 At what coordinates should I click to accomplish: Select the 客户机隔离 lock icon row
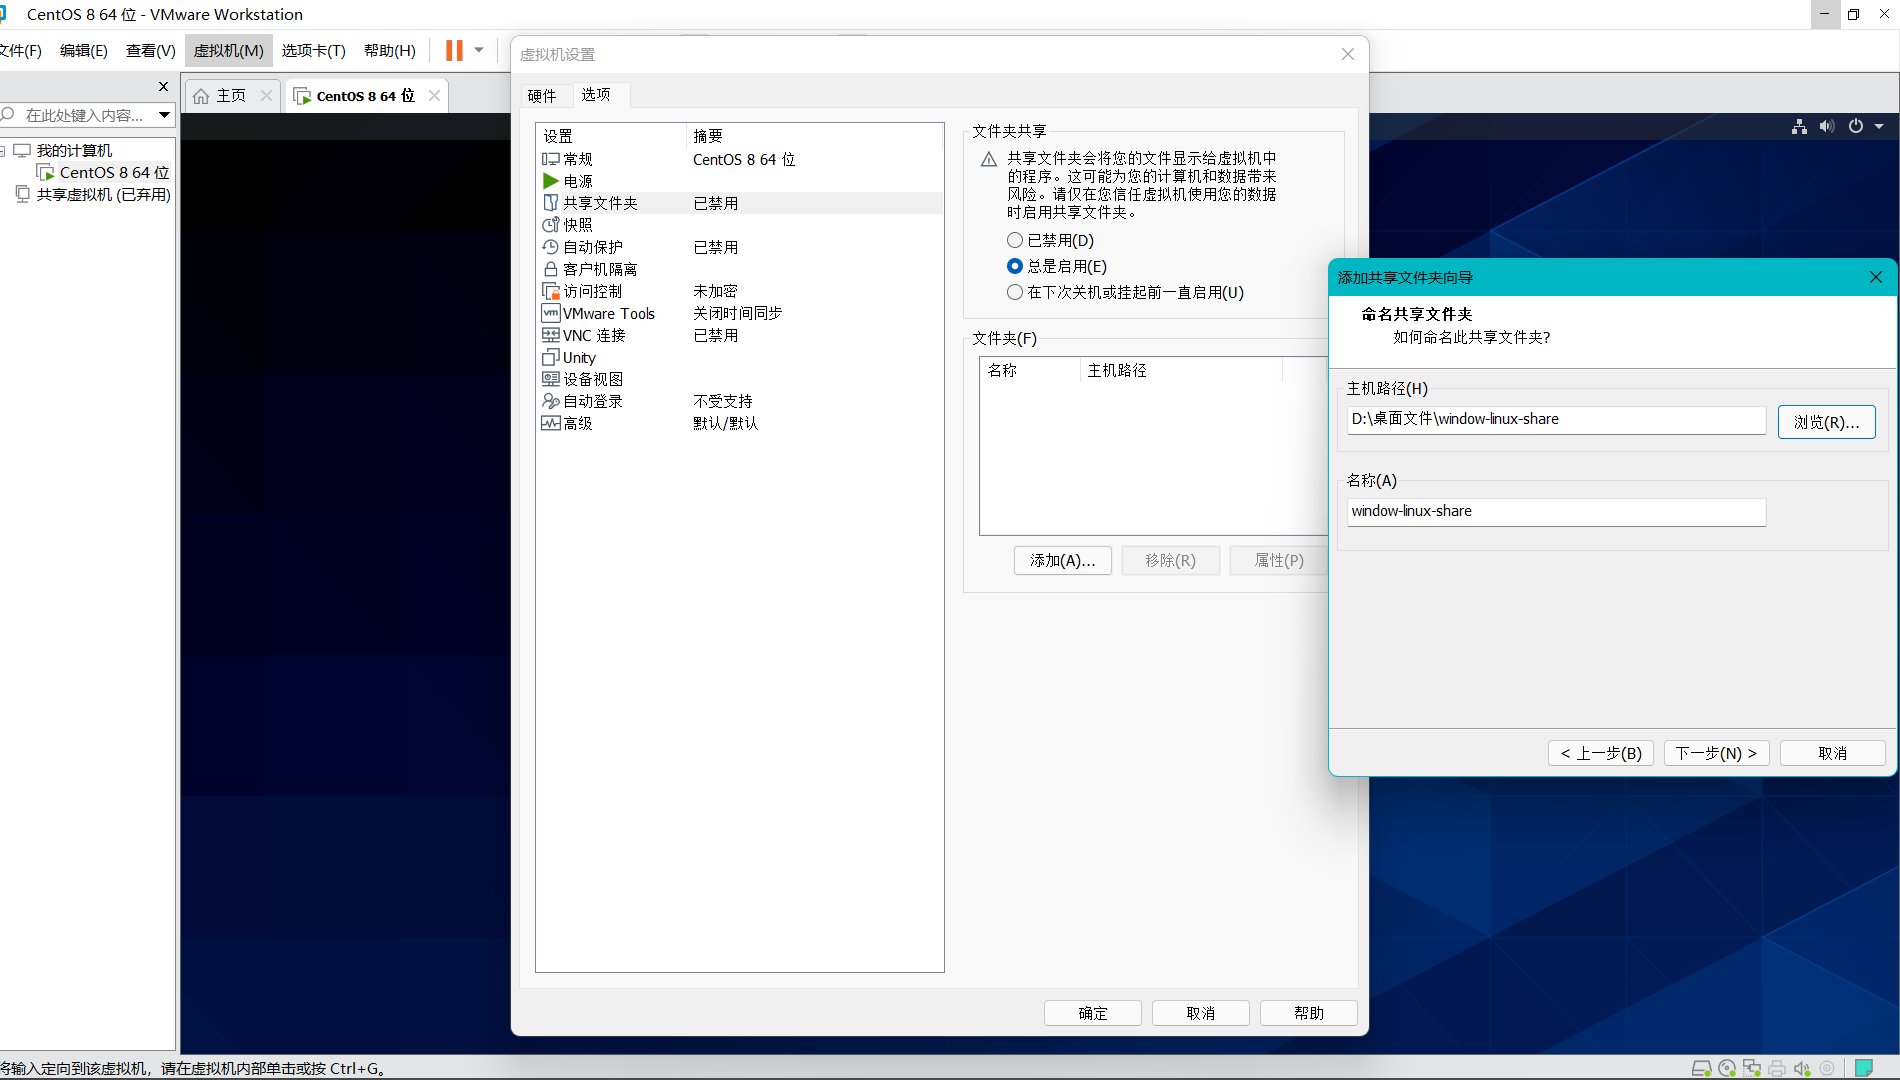tap(550, 269)
